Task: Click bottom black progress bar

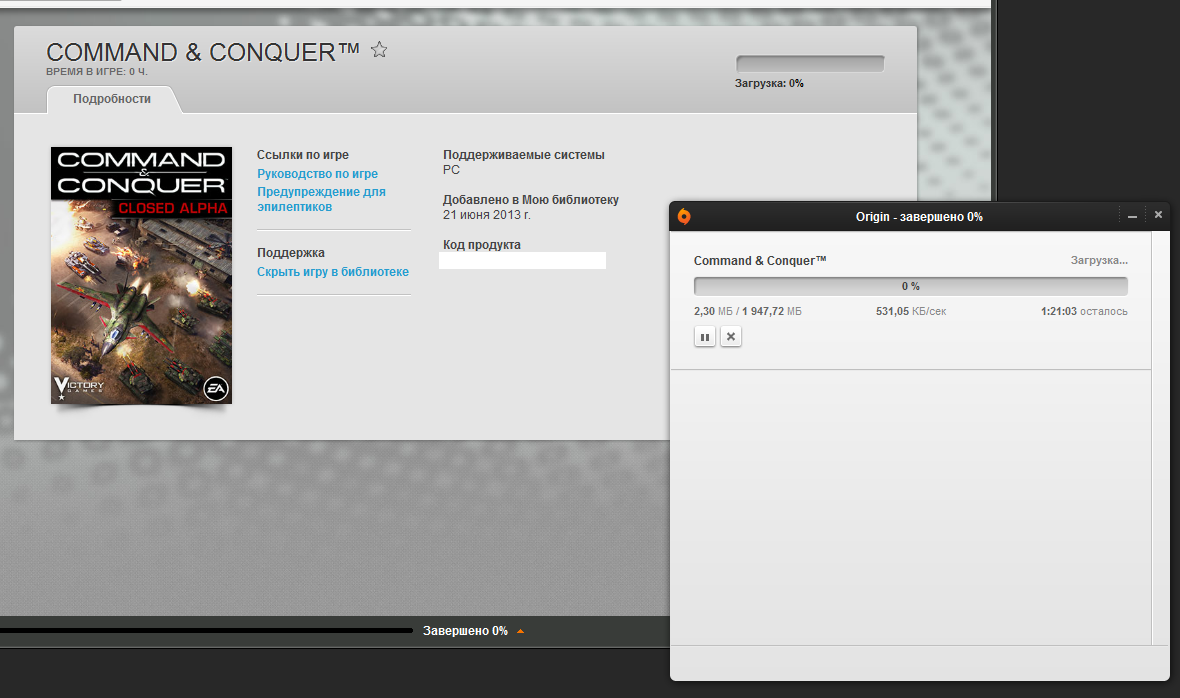Action: click(x=206, y=630)
